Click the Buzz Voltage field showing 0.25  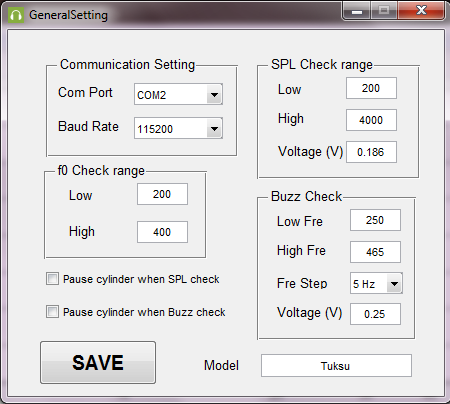(x=375, y=314)
